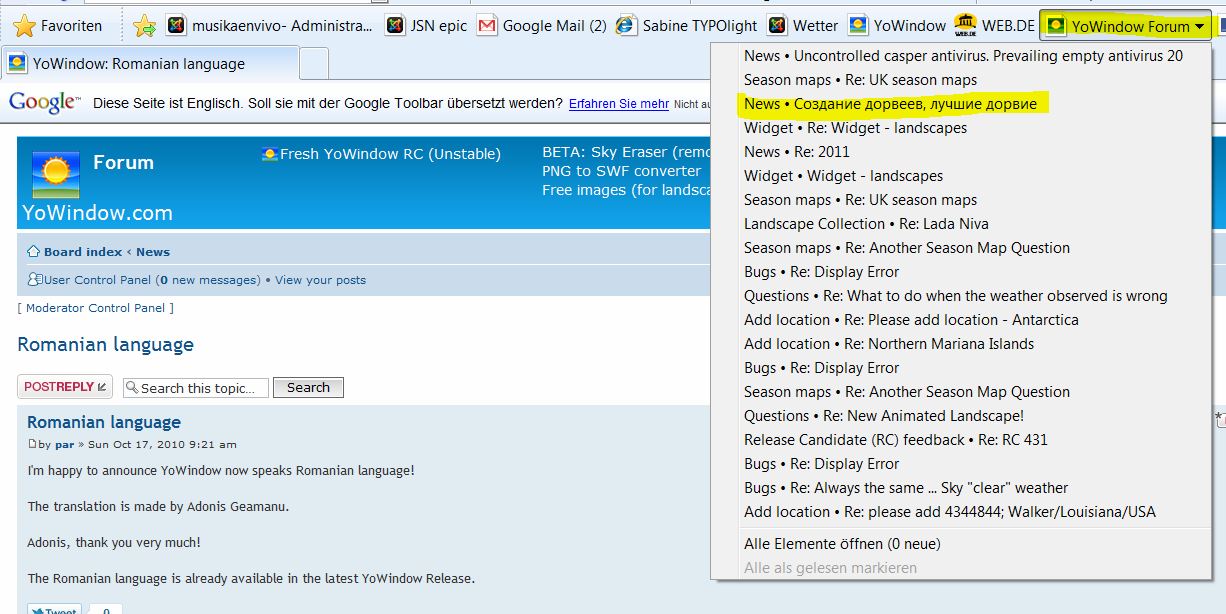Choose Alle Elemente öffnen (0 neue)

click(x=842, y=544)
